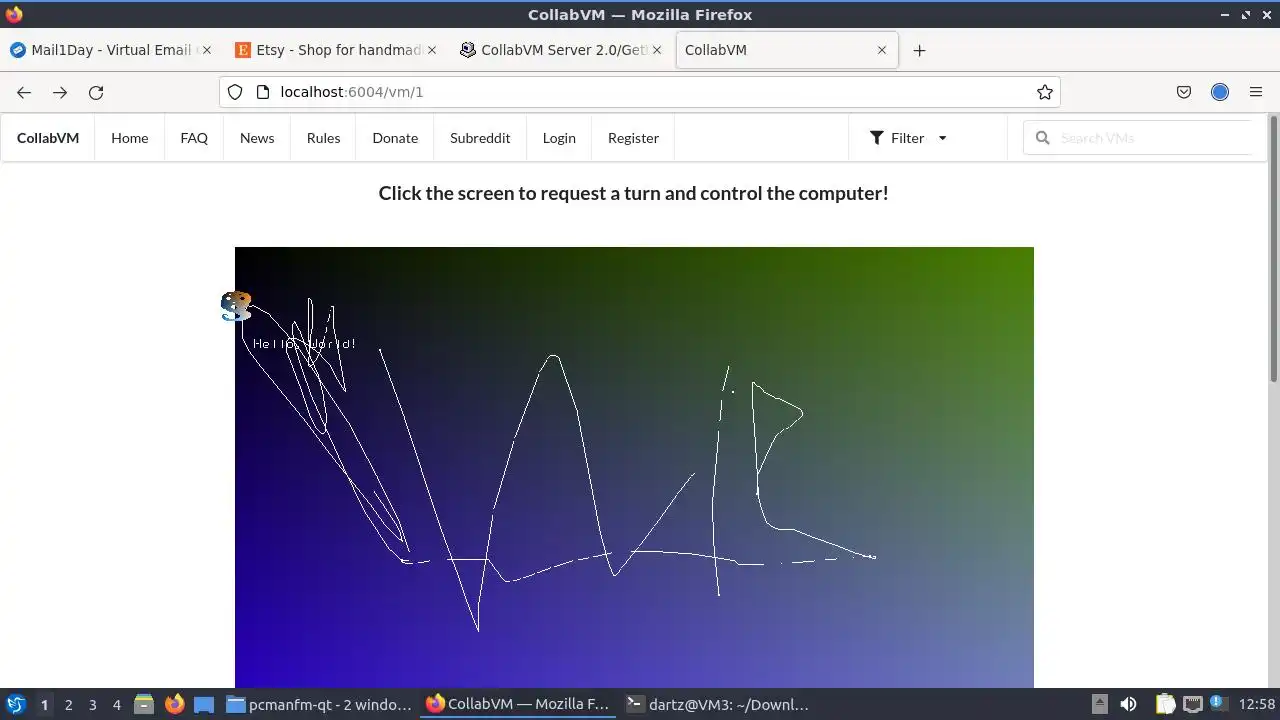Image resolution: width=1280 pixels, height=720 pixels.
Task: Click the show desktop taskbar icon
Action: tap(204, 704)
